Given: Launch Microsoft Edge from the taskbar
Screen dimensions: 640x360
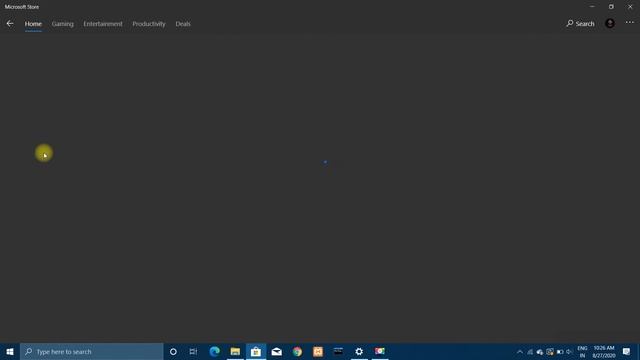Looking at the screenshot, I should coord(214,351).
